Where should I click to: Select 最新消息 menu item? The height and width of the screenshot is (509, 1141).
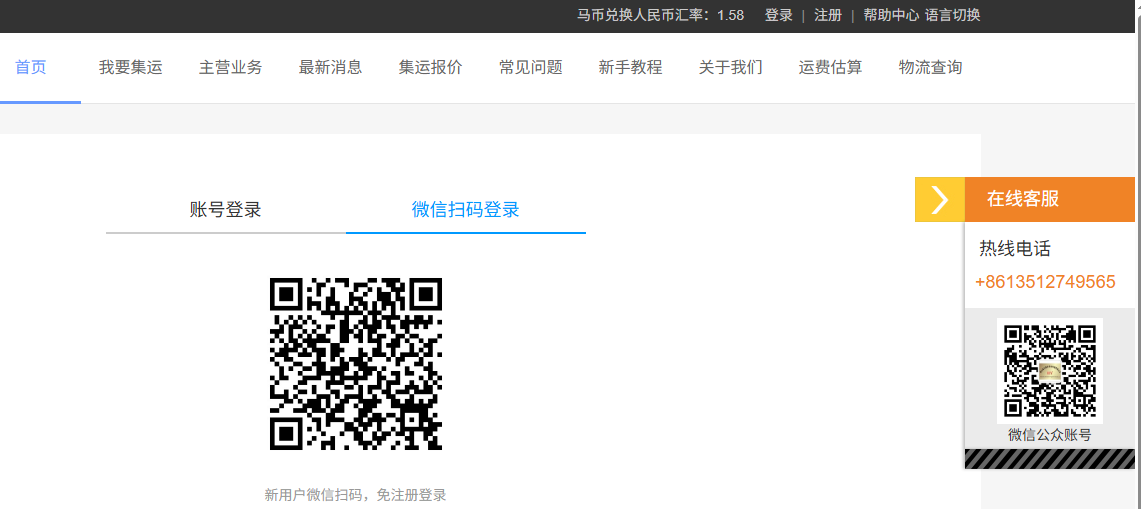tap(330, 68)
